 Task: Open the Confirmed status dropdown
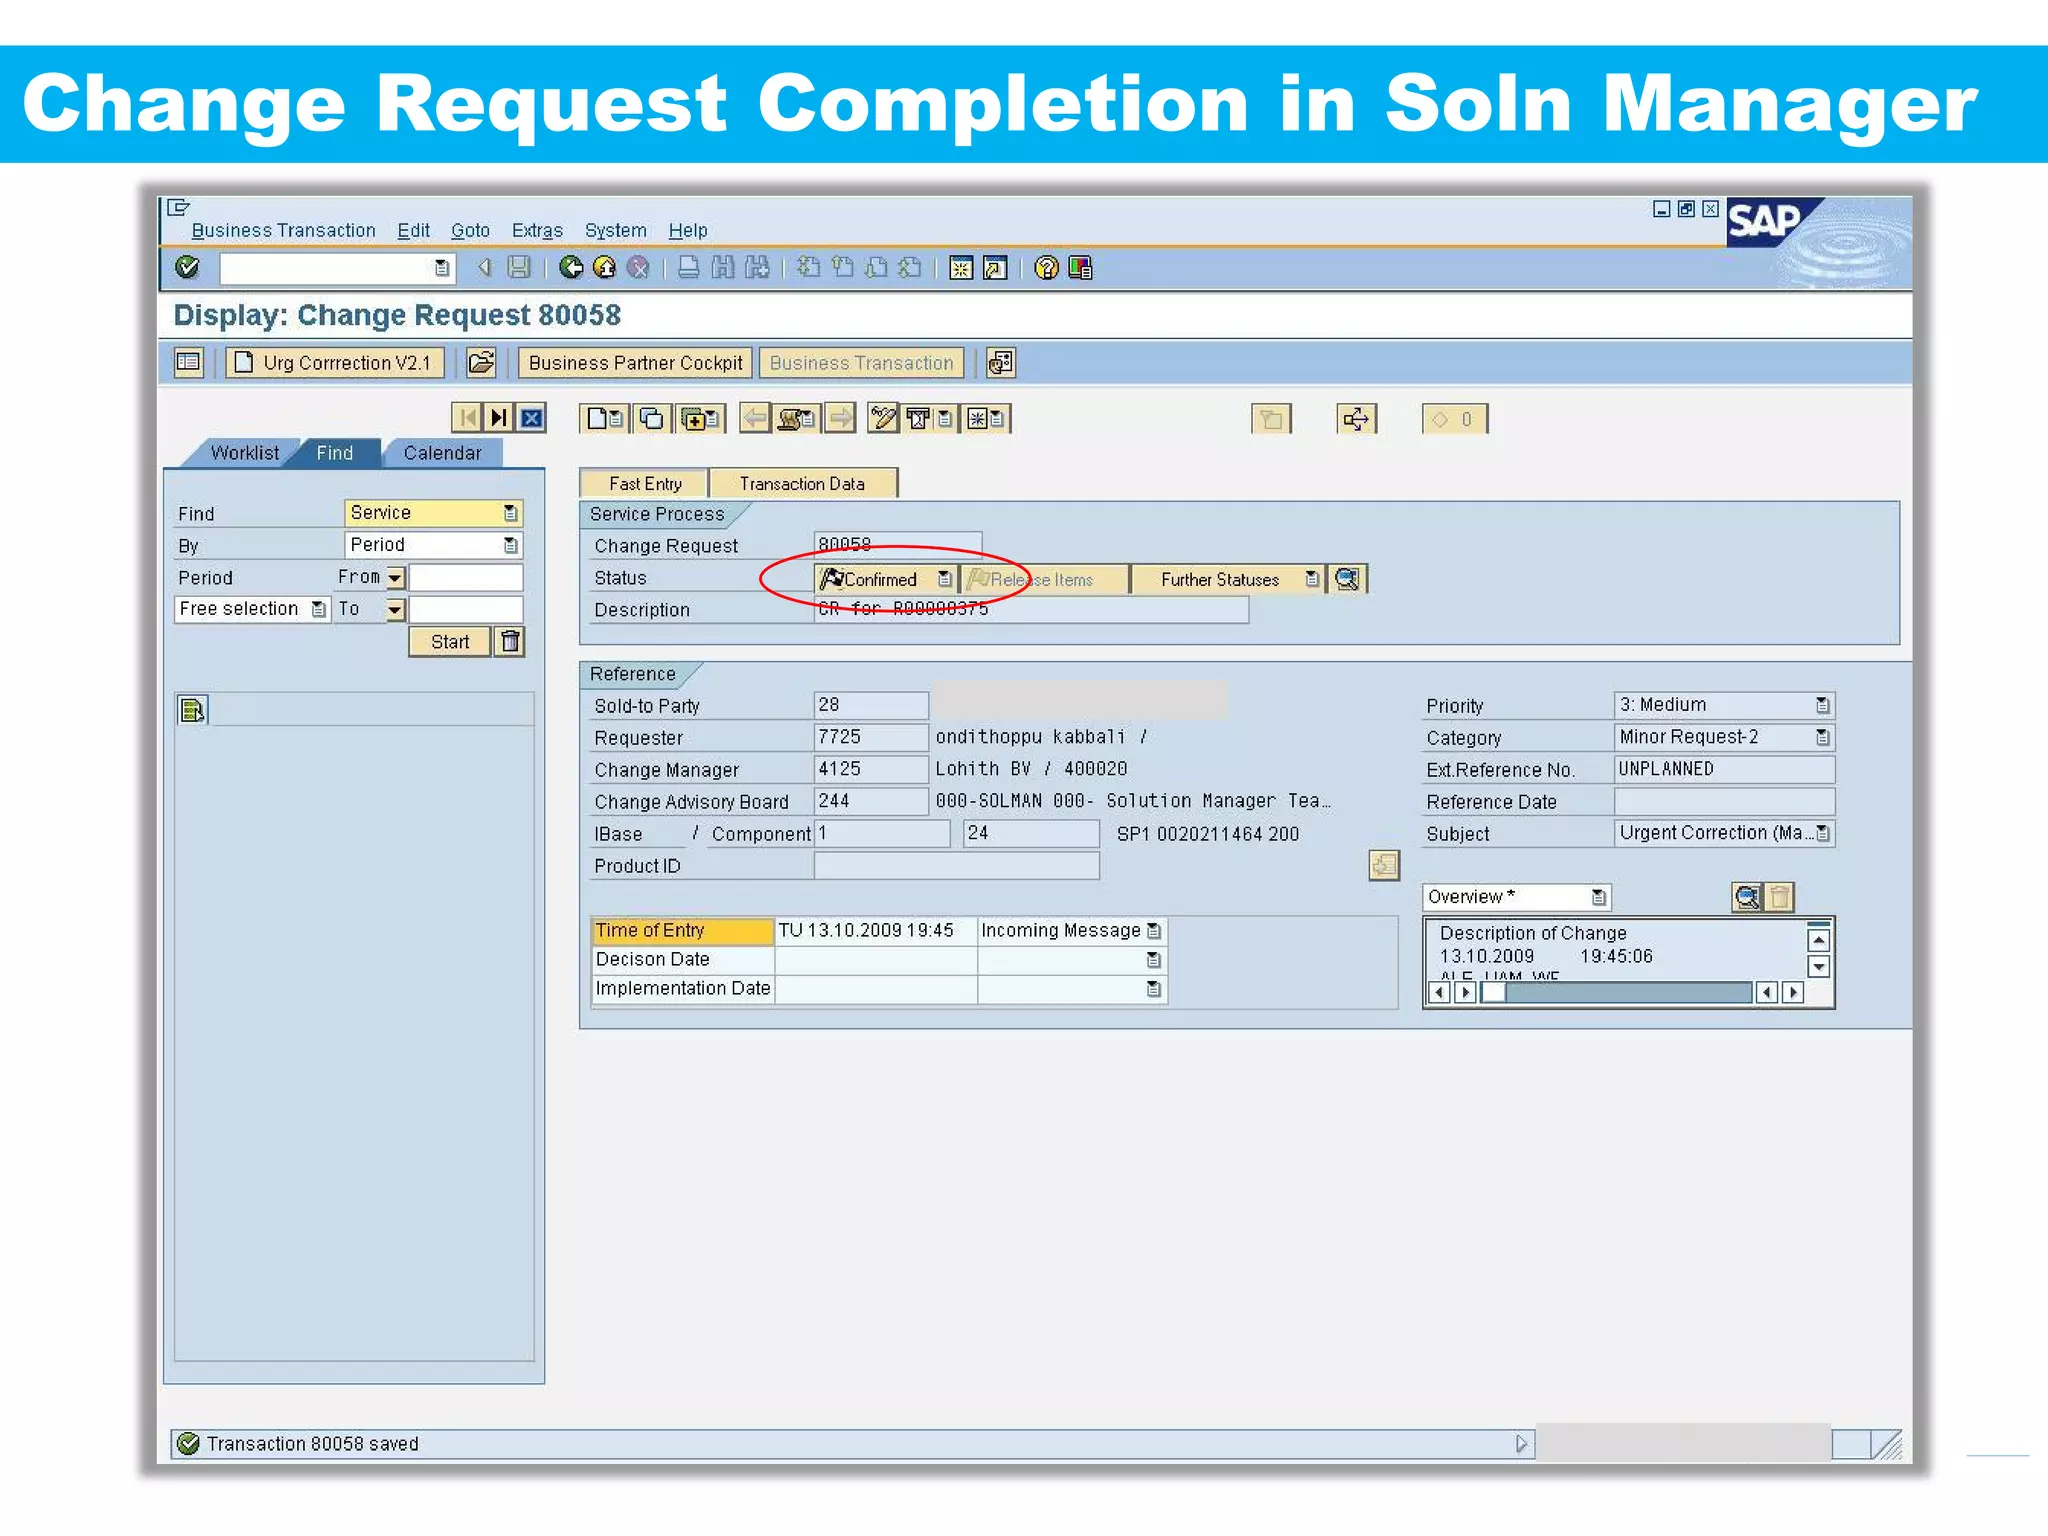[x=944, y=579]
